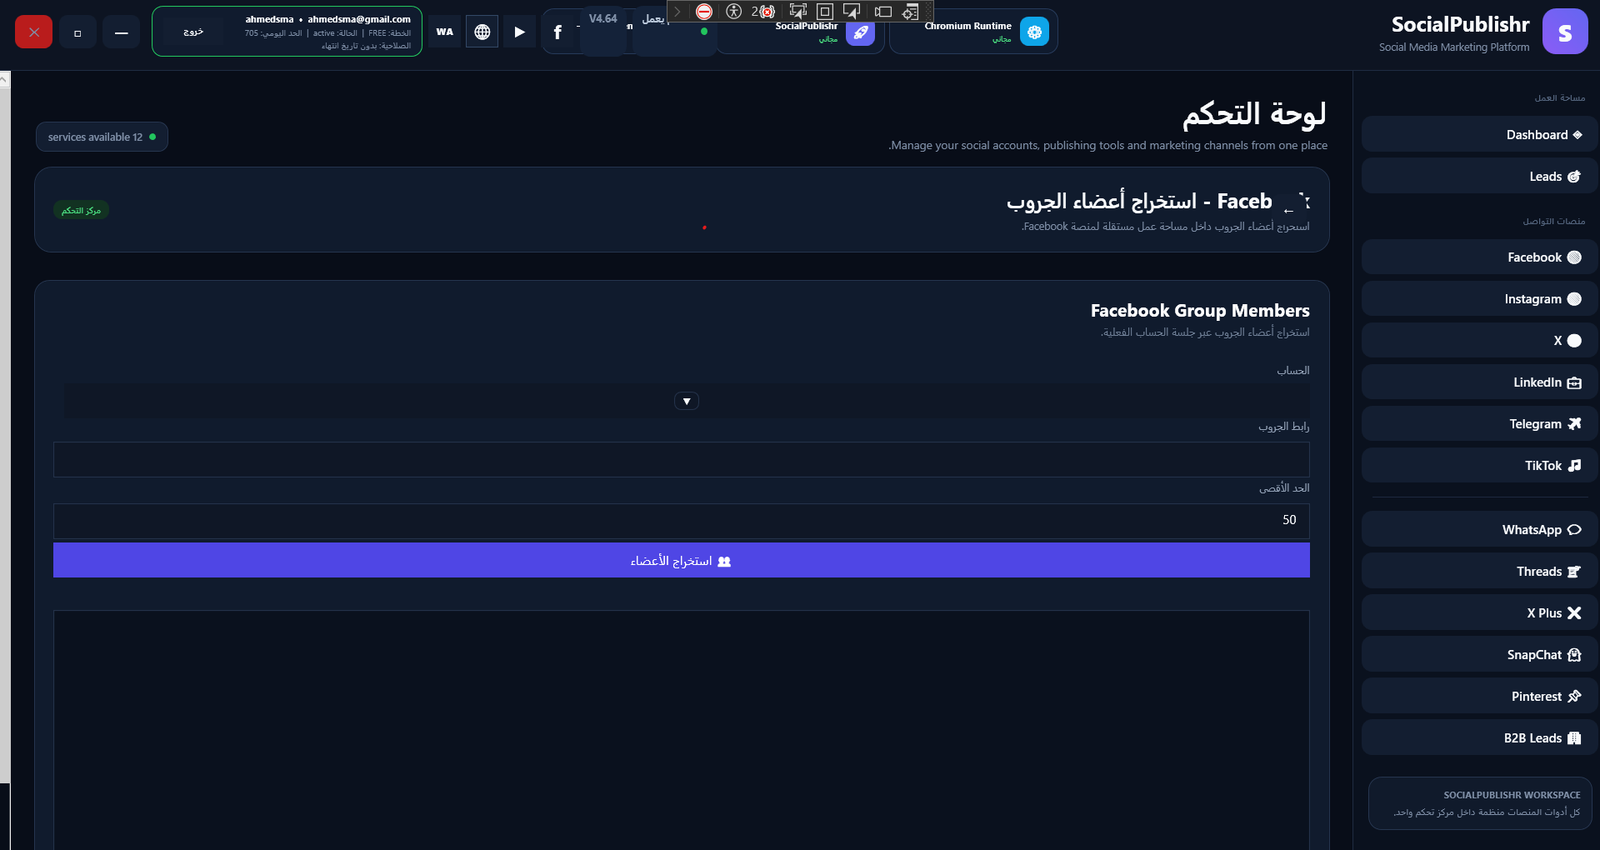The image size is (1600, 850).
Task: Open Dashboard in the sidebar
Action: pos(1479,135)
